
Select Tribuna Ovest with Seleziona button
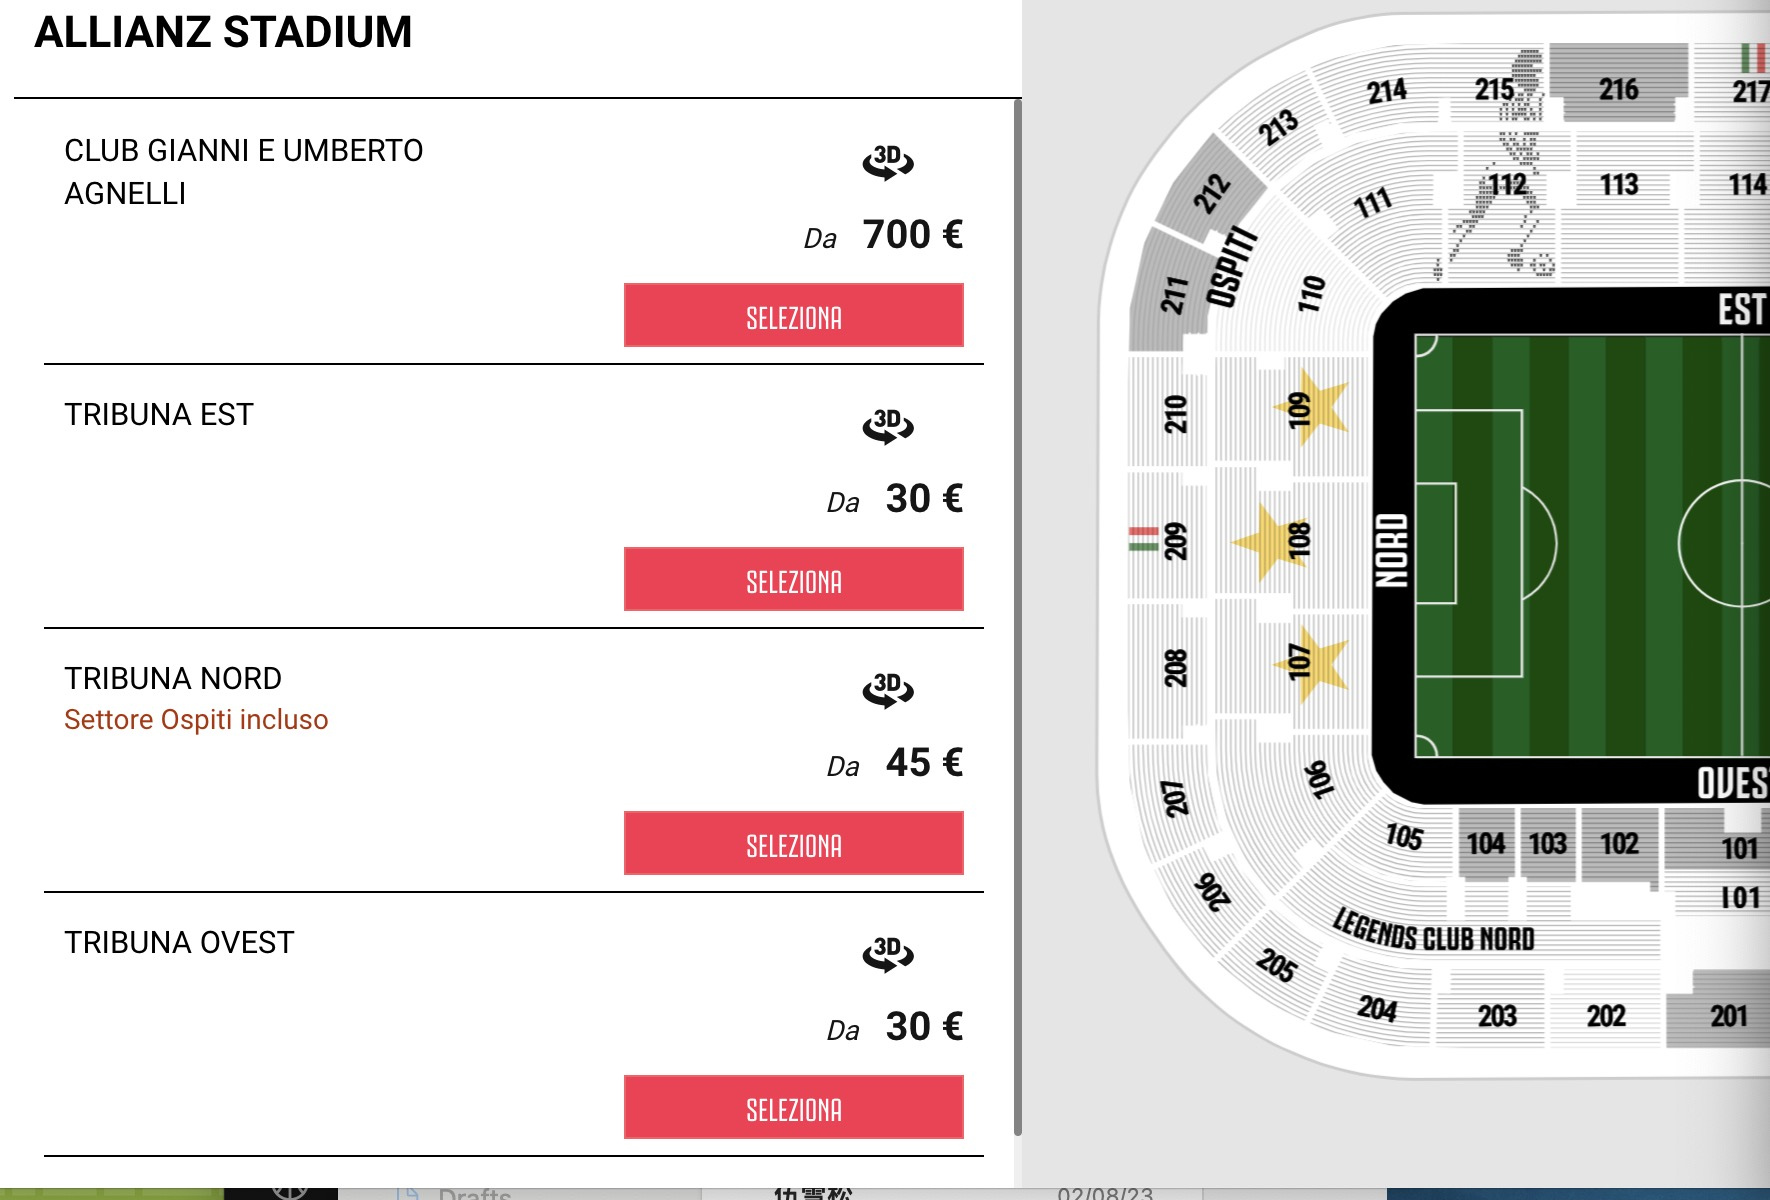(x=794, y=1107)
